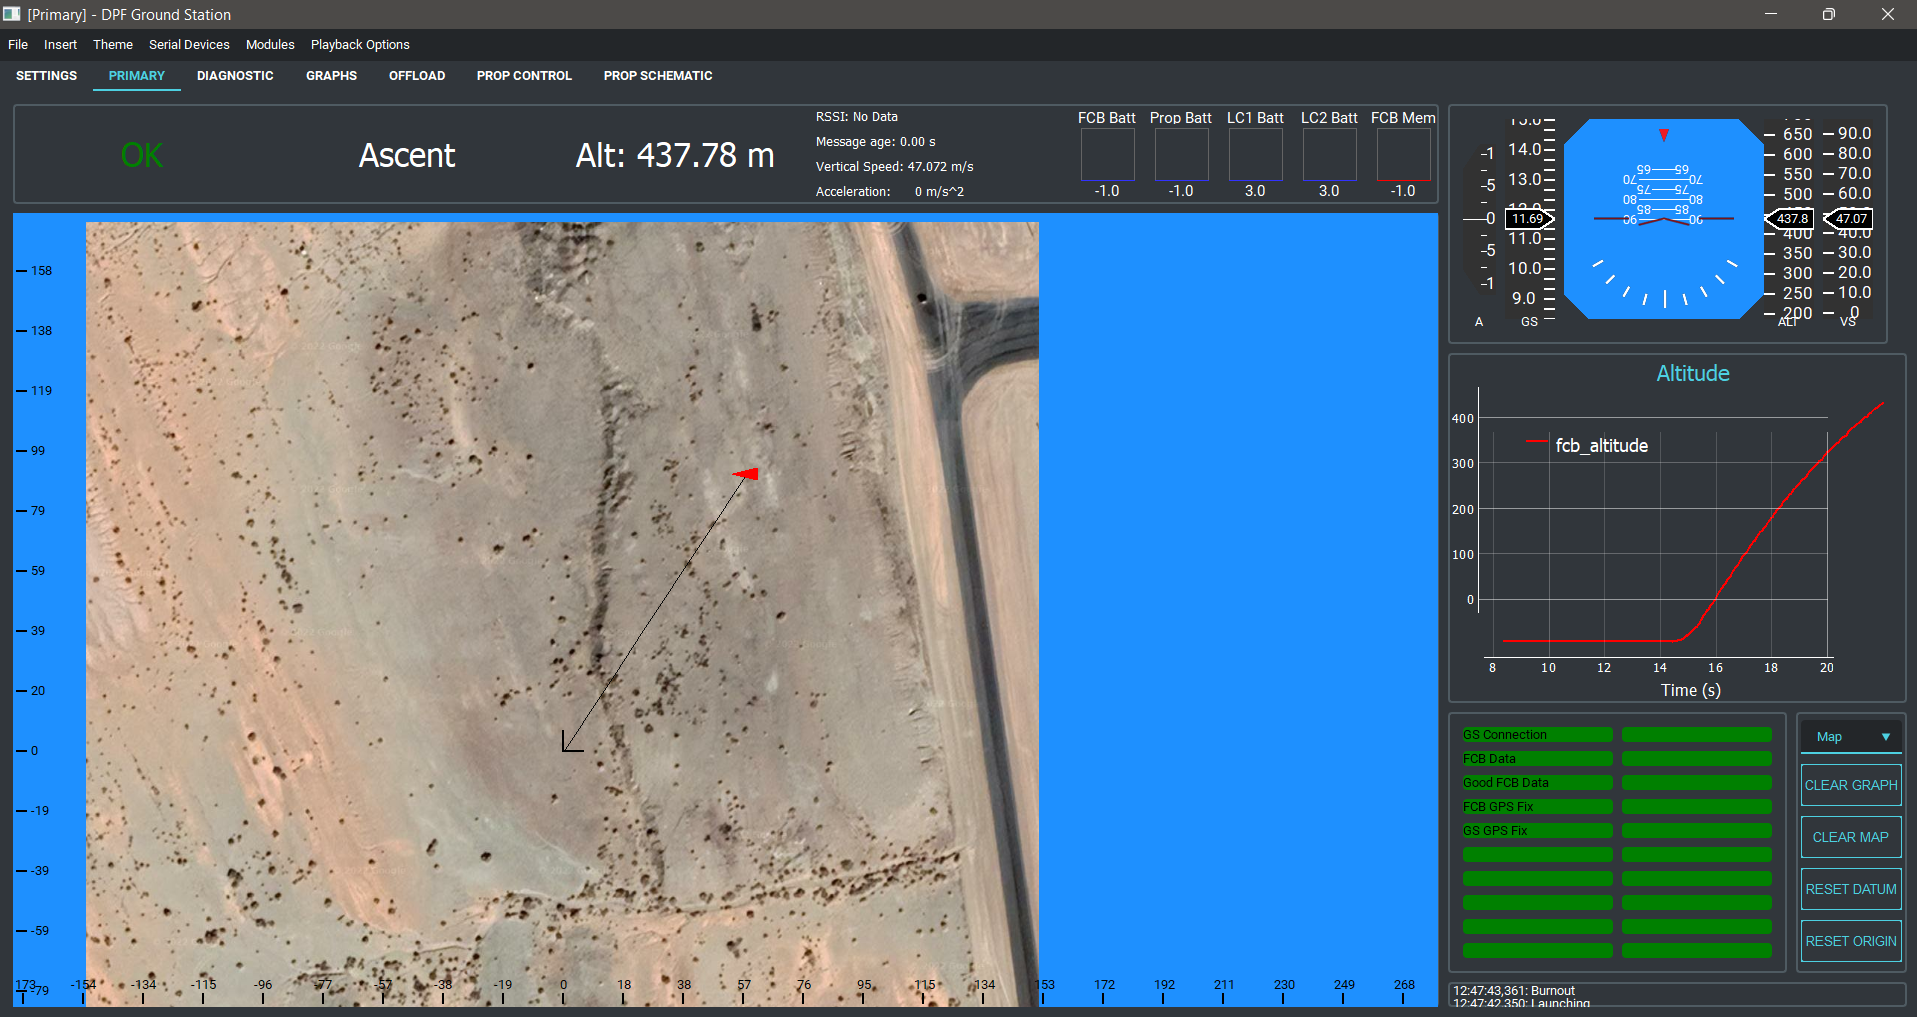The image size is (1917, 1017).
Task: Click the LC1 Batt level gauge
Action: pyautogui.click(x=1255, y=155)
